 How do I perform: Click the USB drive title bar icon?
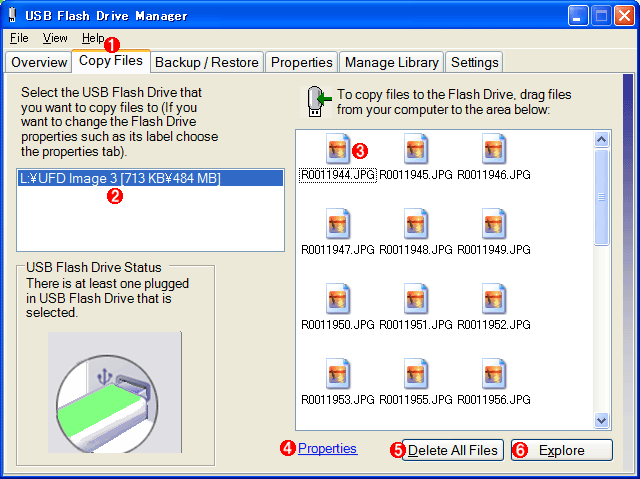(13, 15)
